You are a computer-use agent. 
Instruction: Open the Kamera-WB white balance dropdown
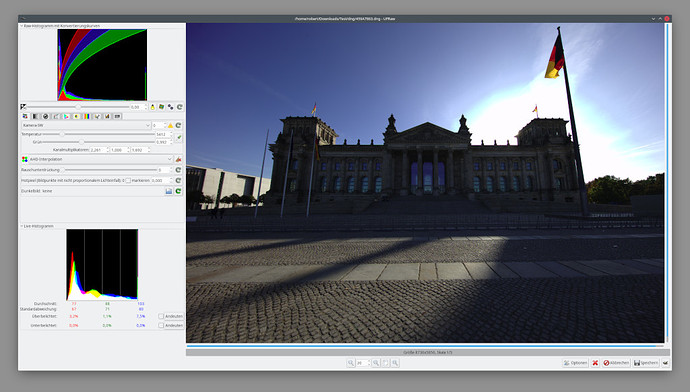click(x=86, y=125)
